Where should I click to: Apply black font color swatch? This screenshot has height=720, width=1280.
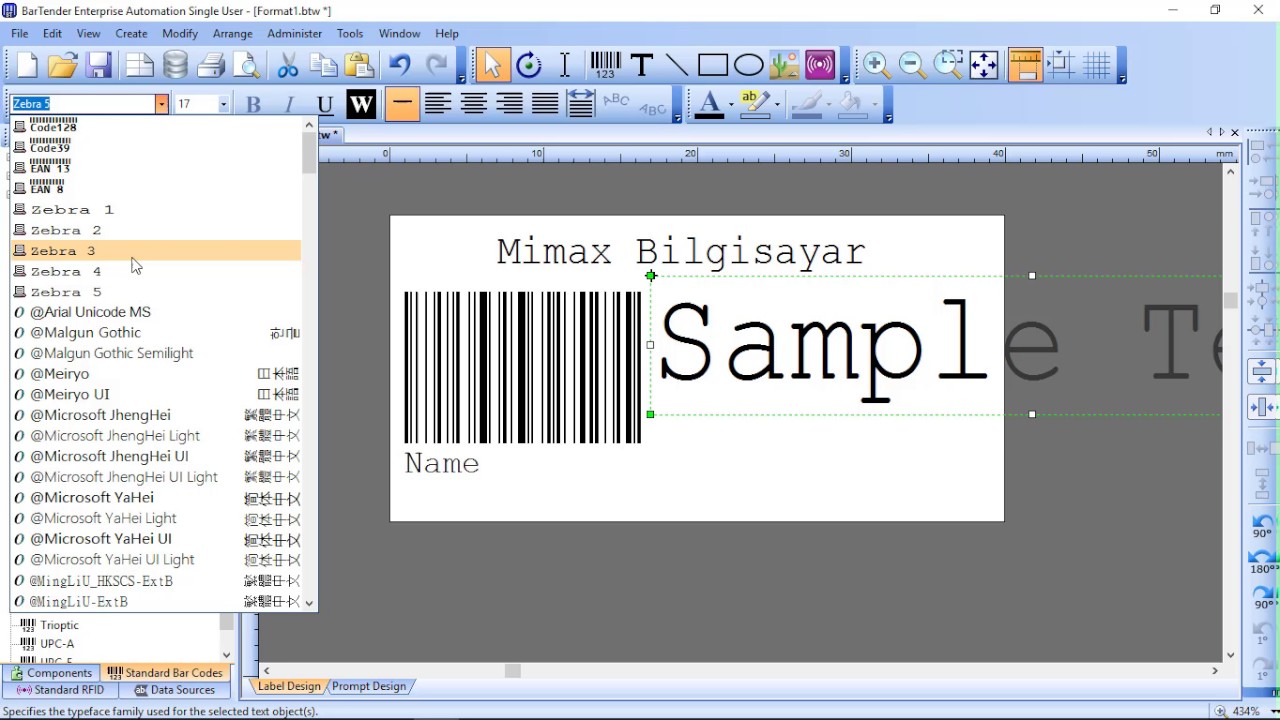click(x=709, y=104)
